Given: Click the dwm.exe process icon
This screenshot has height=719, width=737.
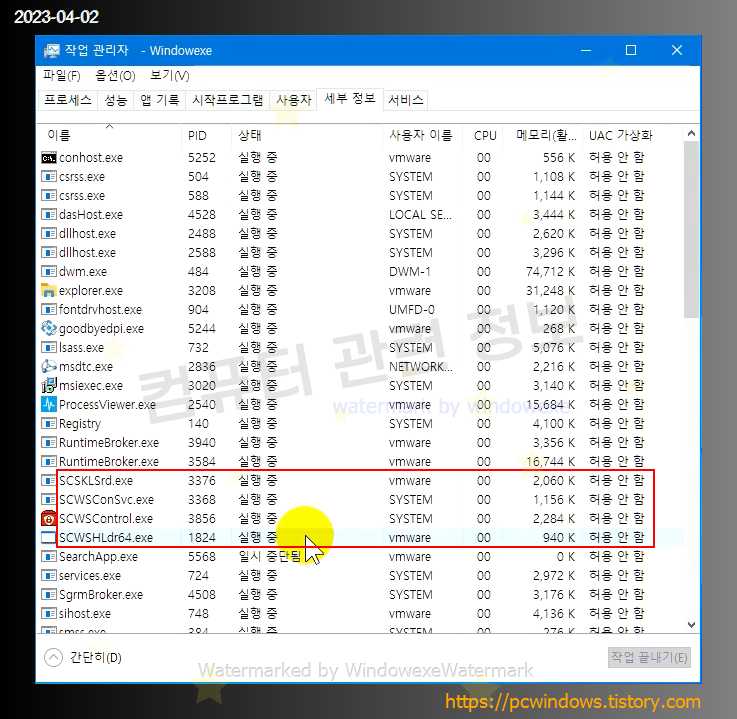Looking at the screenshot, I should (x=48, y=272).
